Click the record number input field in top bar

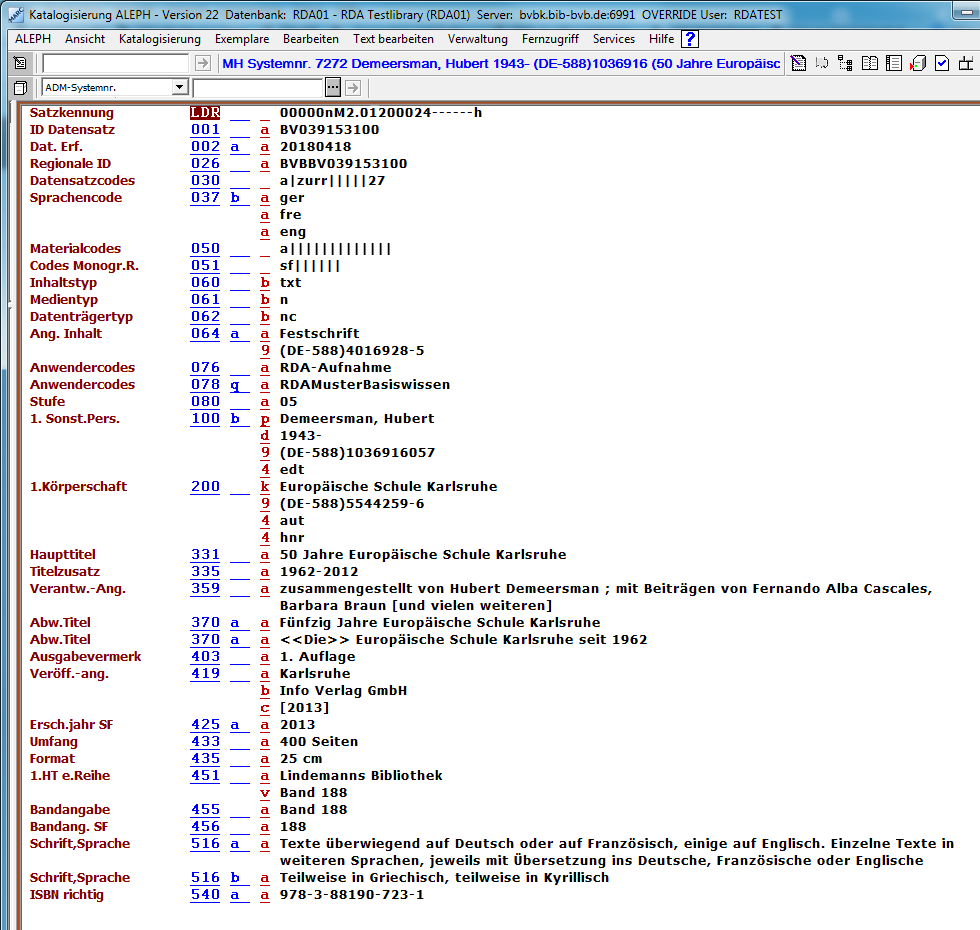pyautogui.click(x=115, y=63)
